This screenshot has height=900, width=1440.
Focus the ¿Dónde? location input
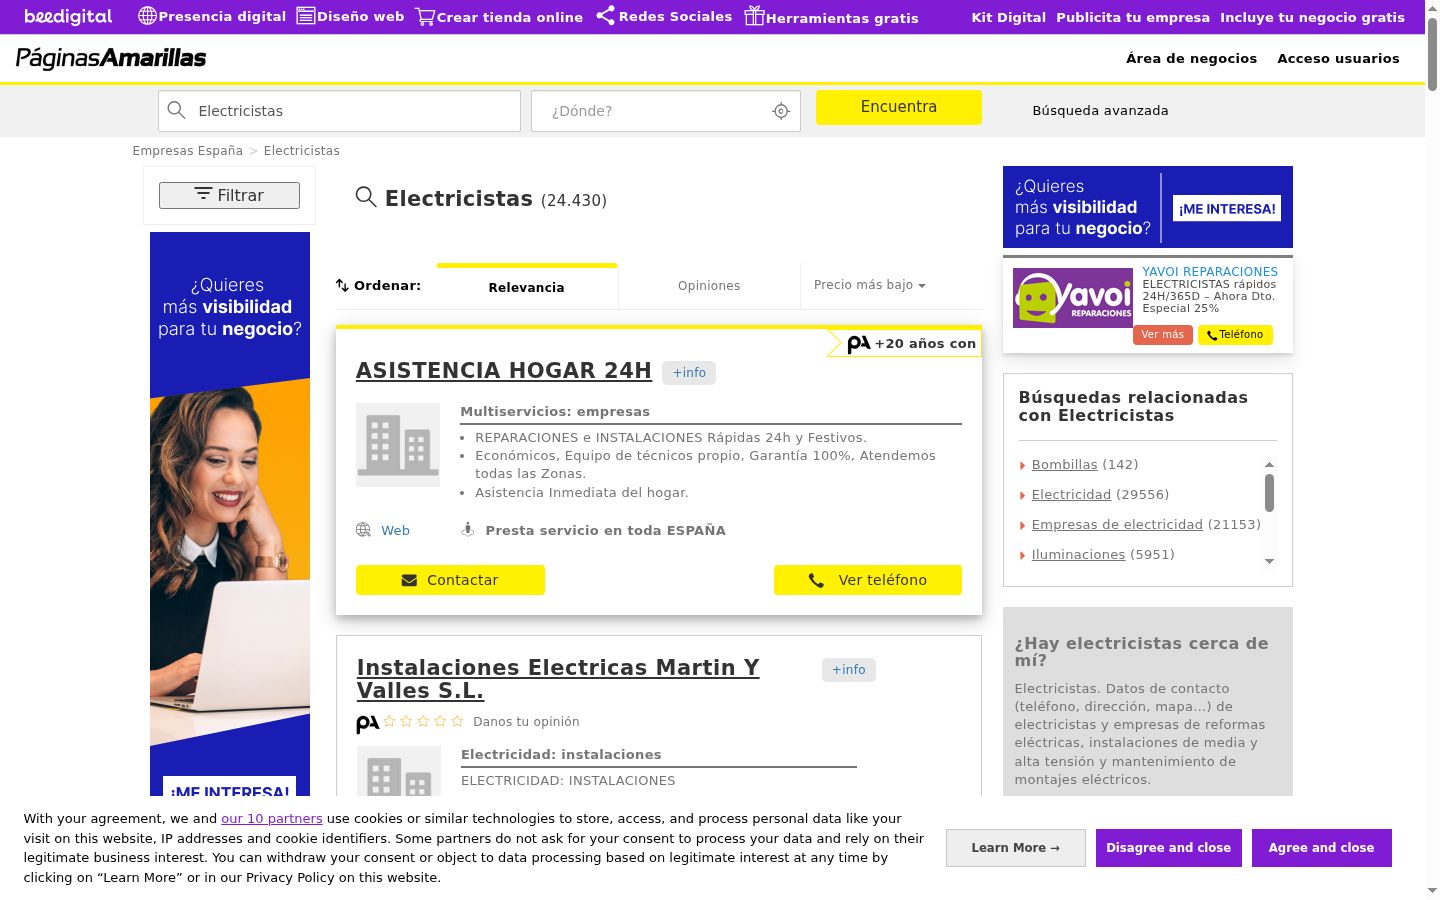click(666, 111)
